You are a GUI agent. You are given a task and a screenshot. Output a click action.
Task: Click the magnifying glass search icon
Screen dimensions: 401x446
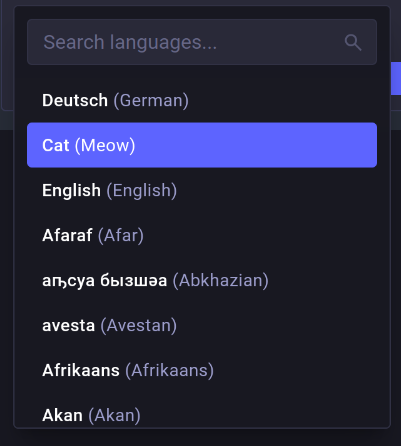(x=353, y=43)
